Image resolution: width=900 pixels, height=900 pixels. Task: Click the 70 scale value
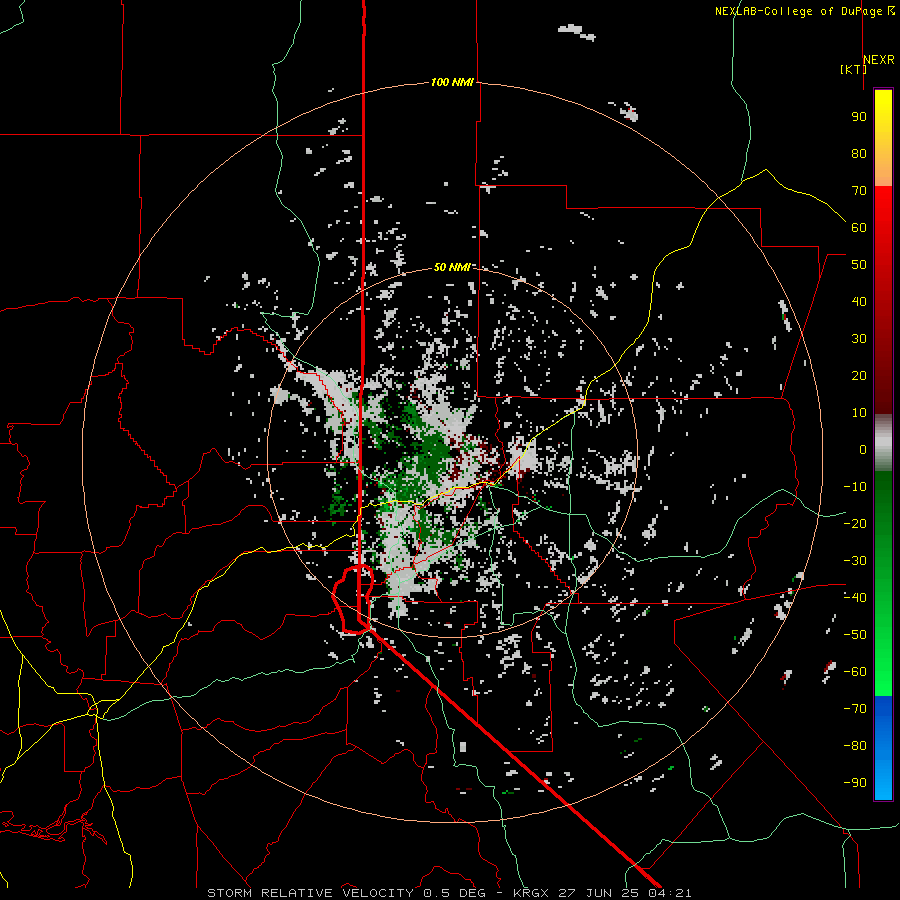859,191
